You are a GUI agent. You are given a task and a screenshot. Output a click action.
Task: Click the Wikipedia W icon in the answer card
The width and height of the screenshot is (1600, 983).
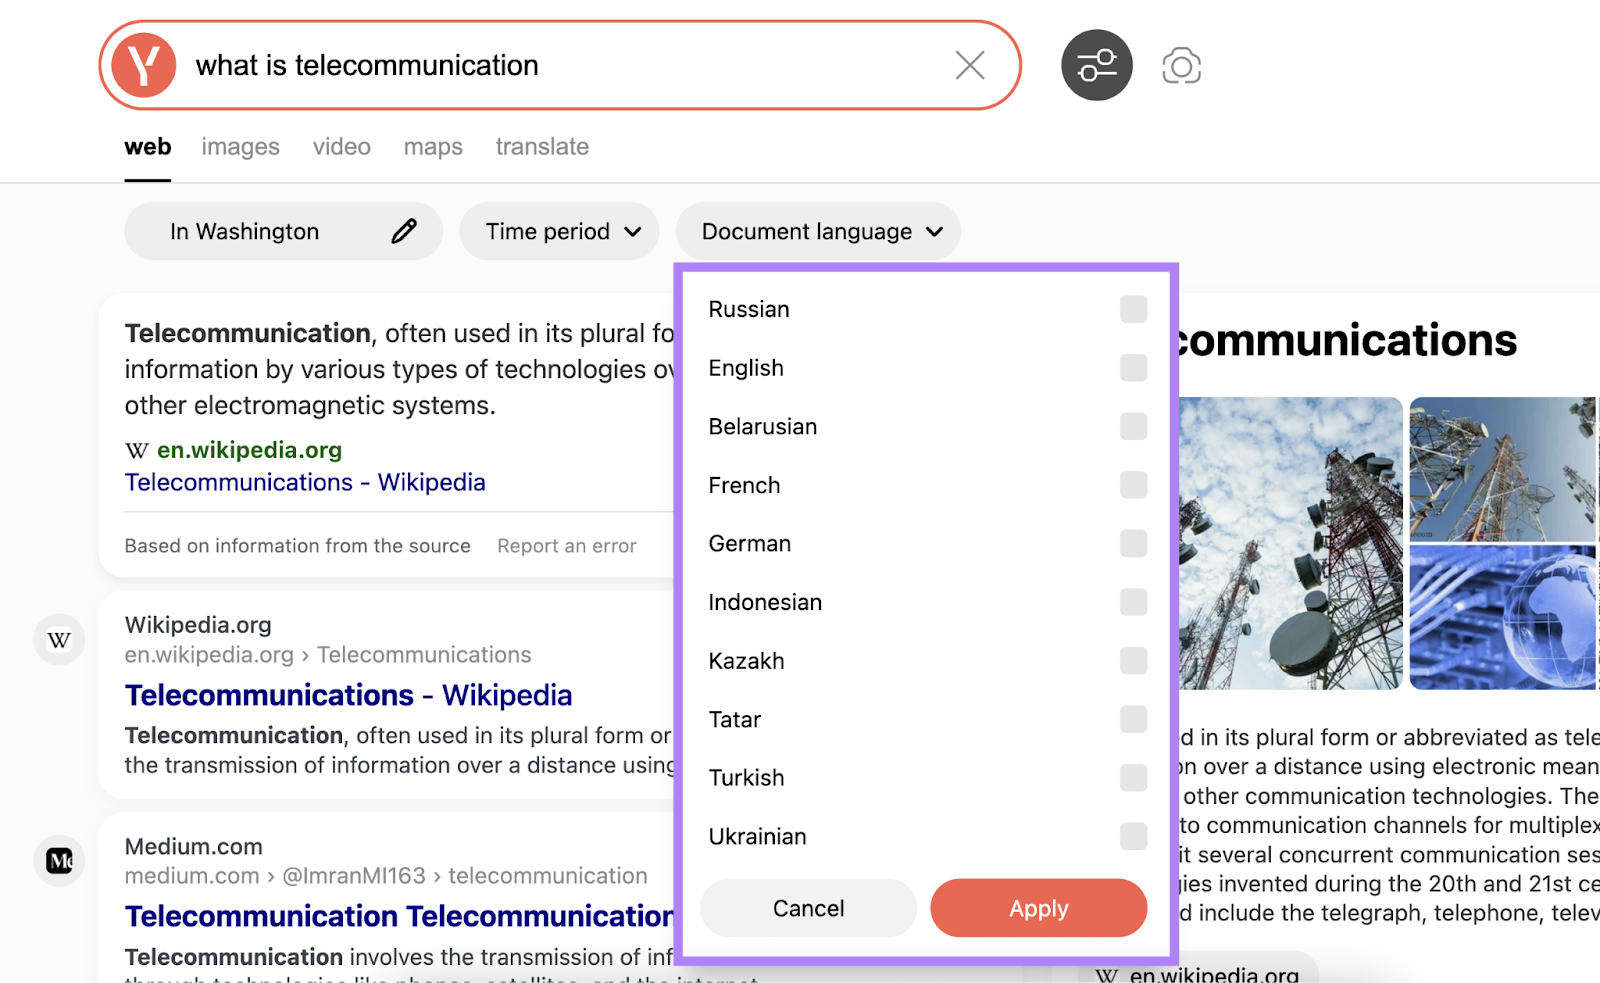[x=138, y=450]
